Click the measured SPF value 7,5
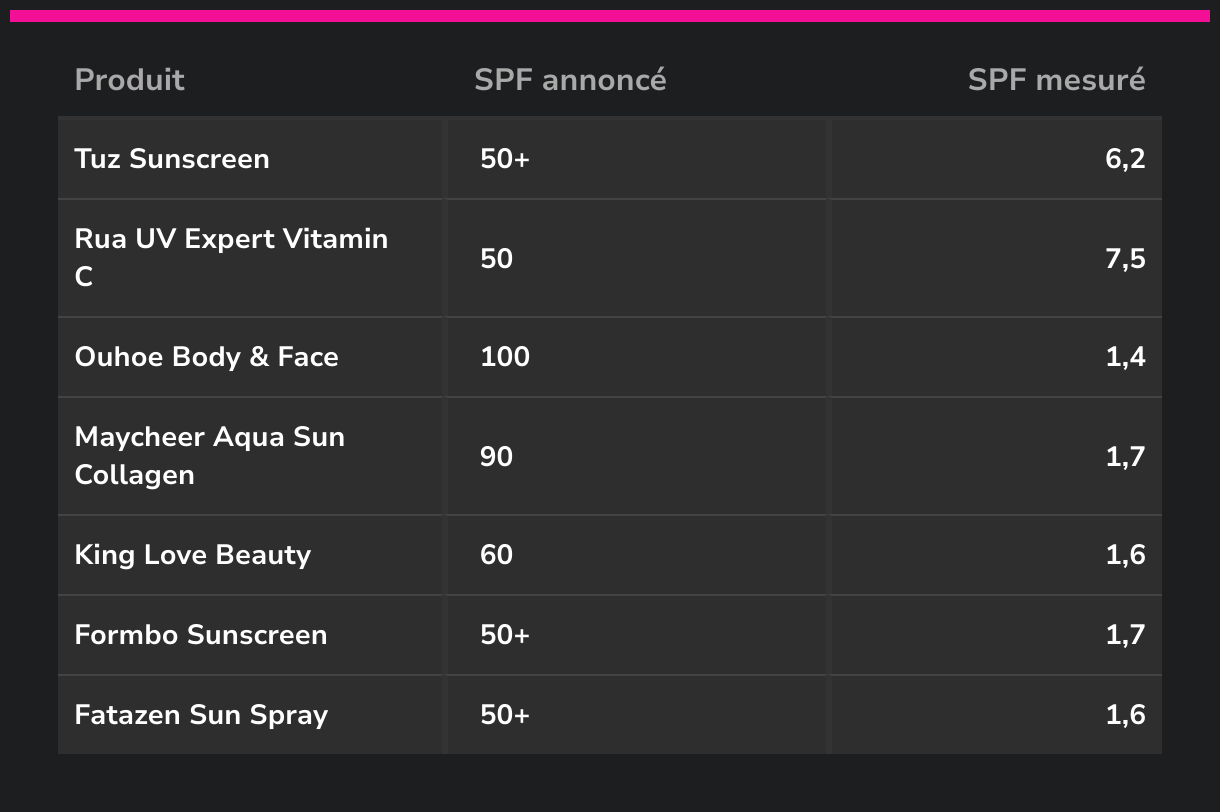The image size is (1220, 812). (x=1125, y=258)
